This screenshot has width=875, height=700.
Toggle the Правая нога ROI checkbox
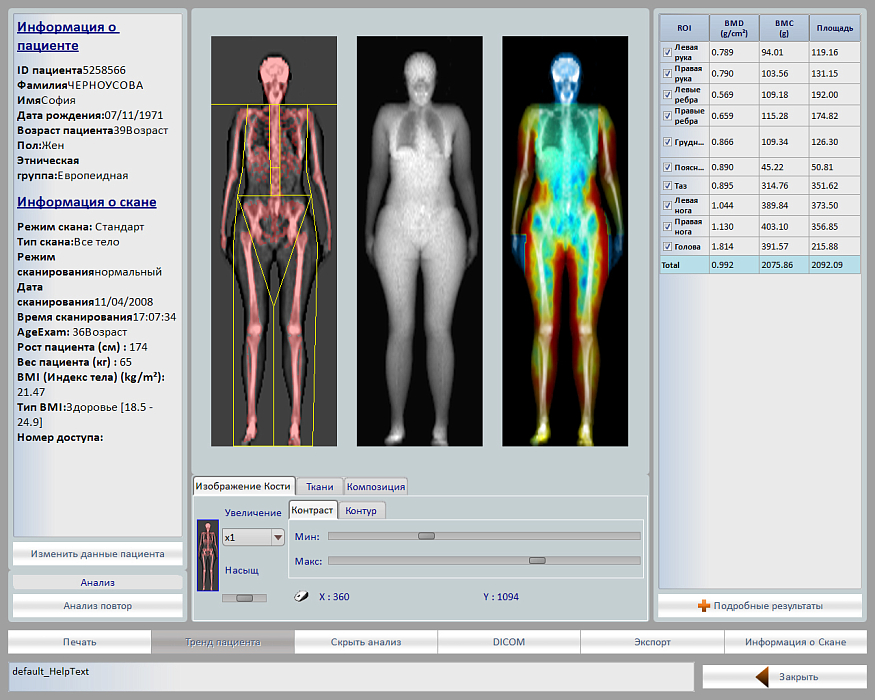[667, 226]
